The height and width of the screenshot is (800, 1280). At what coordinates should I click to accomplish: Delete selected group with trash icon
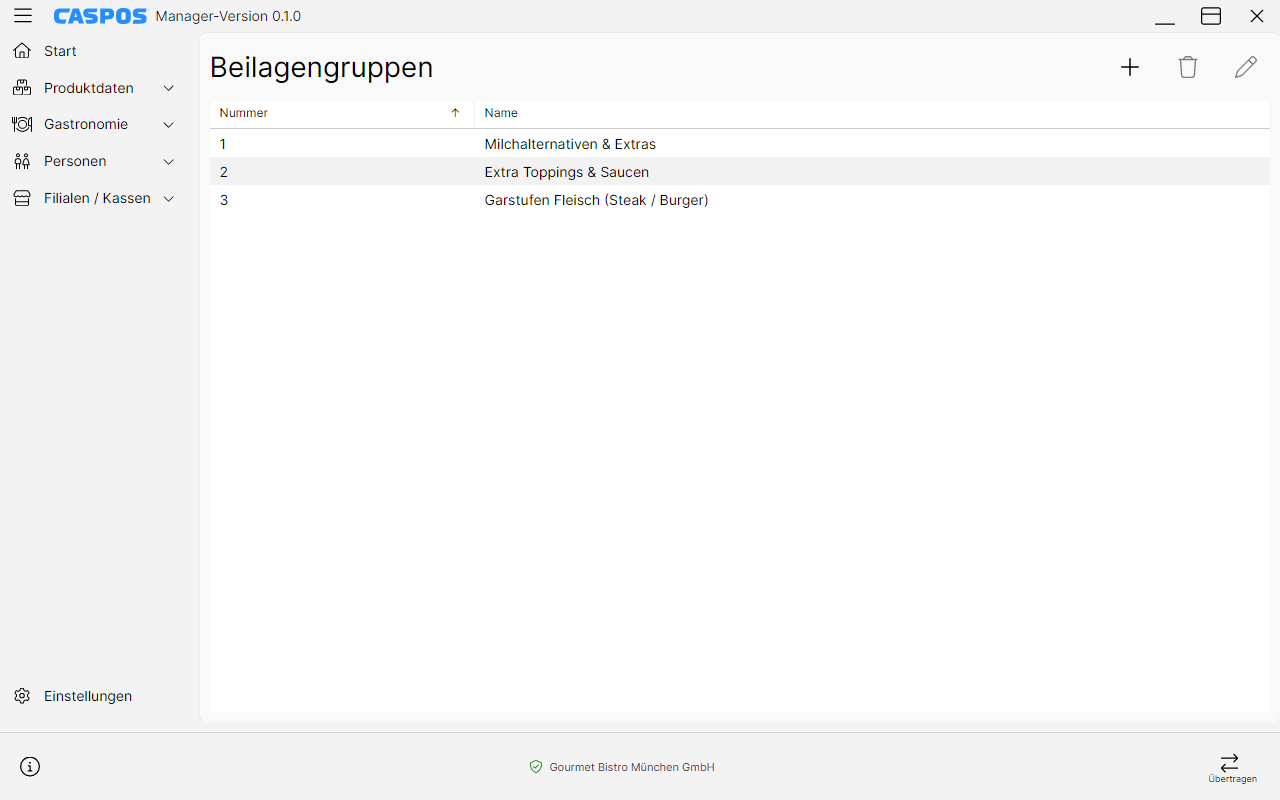[x=1188, y=67]
